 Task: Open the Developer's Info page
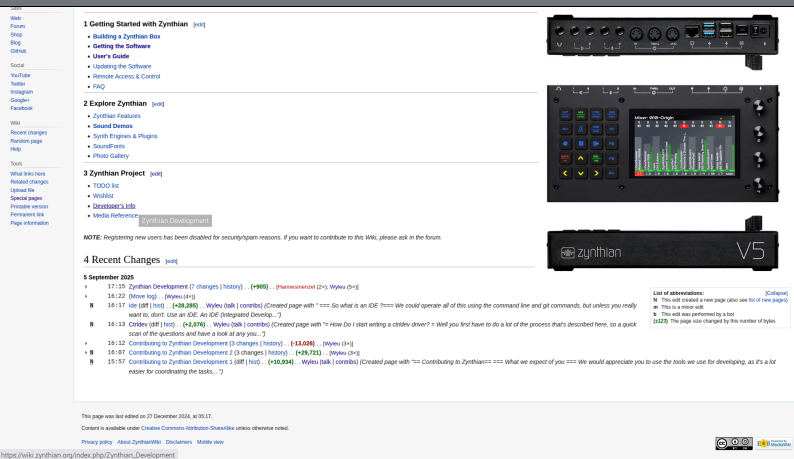(113, 206)
